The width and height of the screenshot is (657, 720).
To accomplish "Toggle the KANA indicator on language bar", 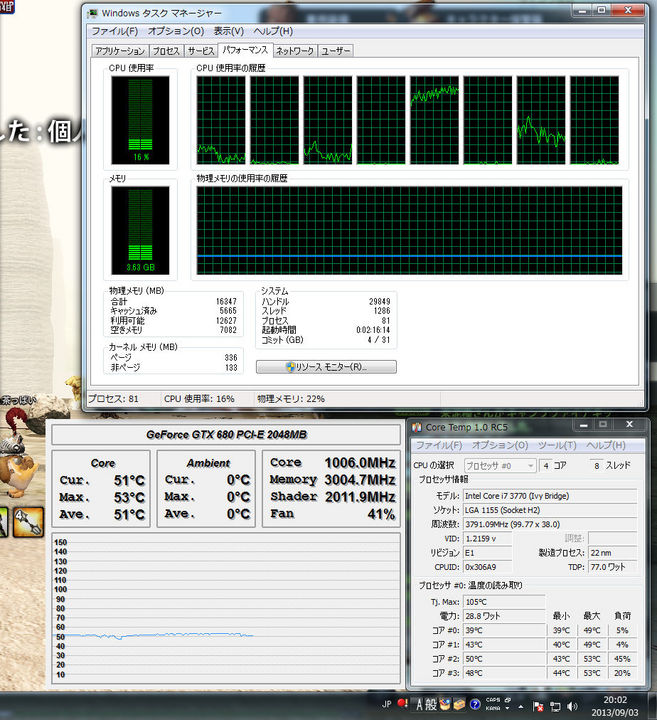I will point(493,708).
